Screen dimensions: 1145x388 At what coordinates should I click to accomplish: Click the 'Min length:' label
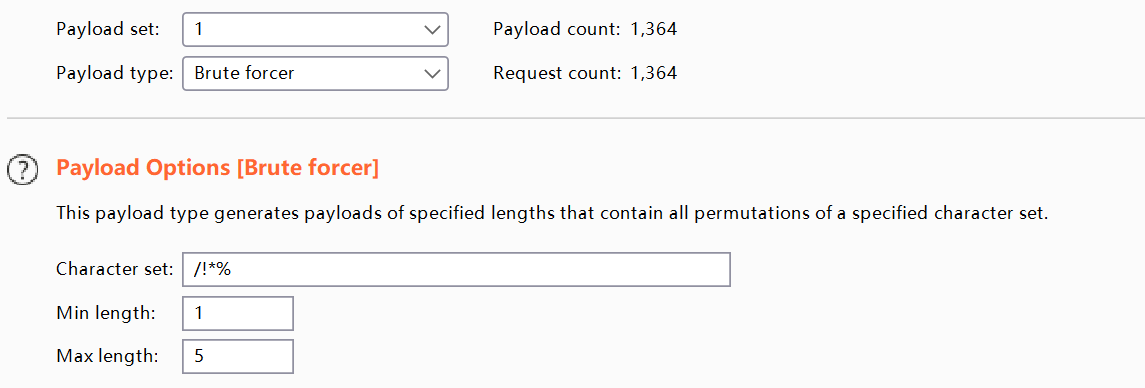(106, 313)
